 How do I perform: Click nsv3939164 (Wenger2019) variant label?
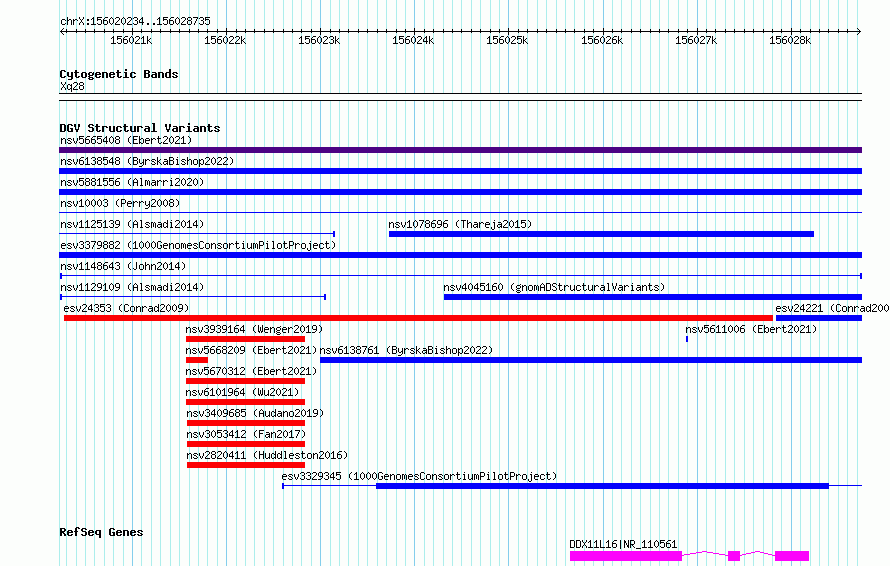[254, 329]
